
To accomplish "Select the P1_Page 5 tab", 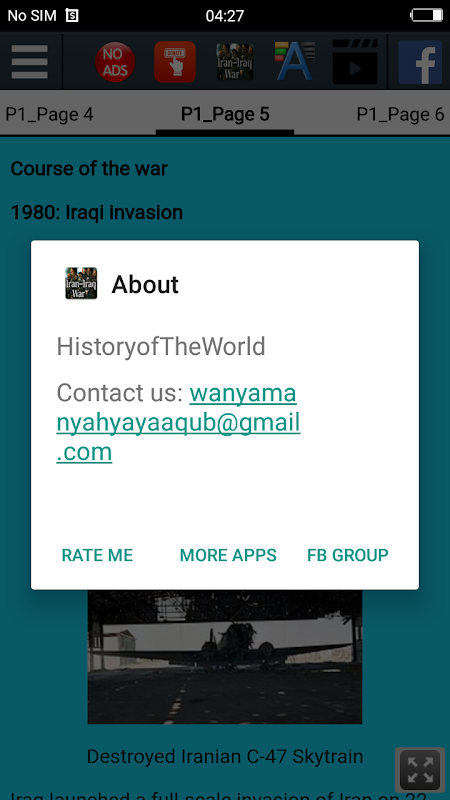I will click(x=225, y=114).
